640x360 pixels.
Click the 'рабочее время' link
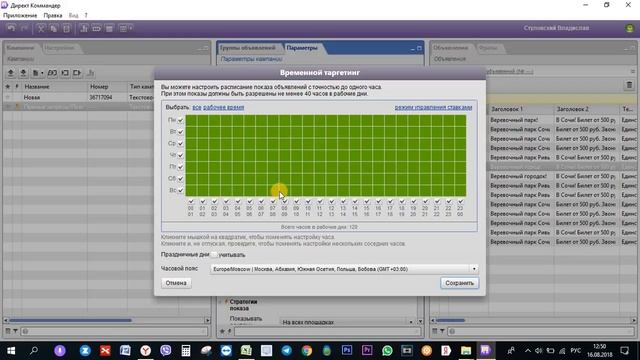tap(224, 107)
